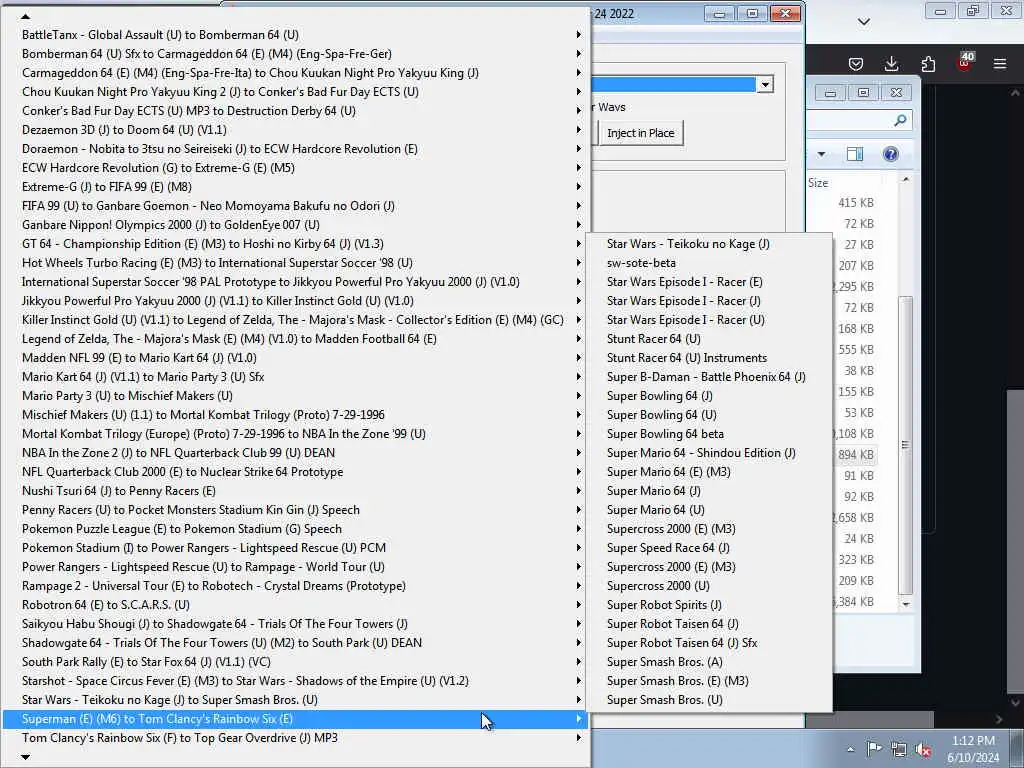Choose Super Speed Race 64 (J)
Screen dimensions: 1024x768
click(x=709, y=547)
